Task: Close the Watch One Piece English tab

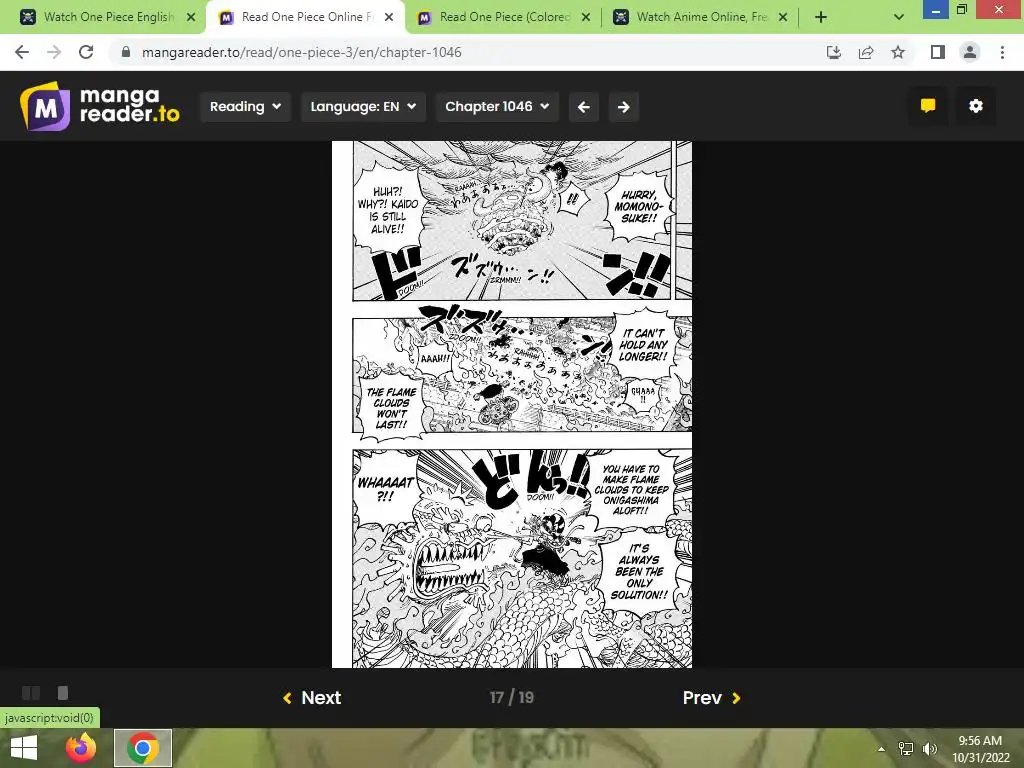Action: pyautogui.click(x=191, y=17)
